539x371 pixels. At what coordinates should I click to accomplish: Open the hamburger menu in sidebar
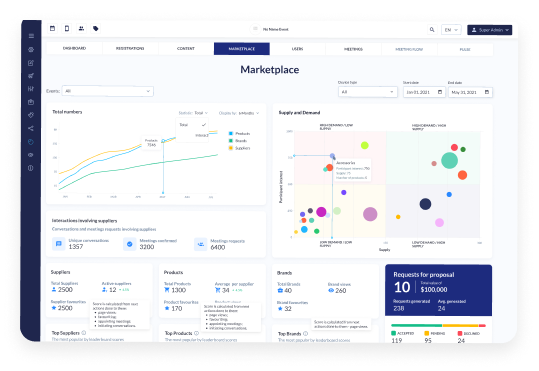(x=31, y=36)
